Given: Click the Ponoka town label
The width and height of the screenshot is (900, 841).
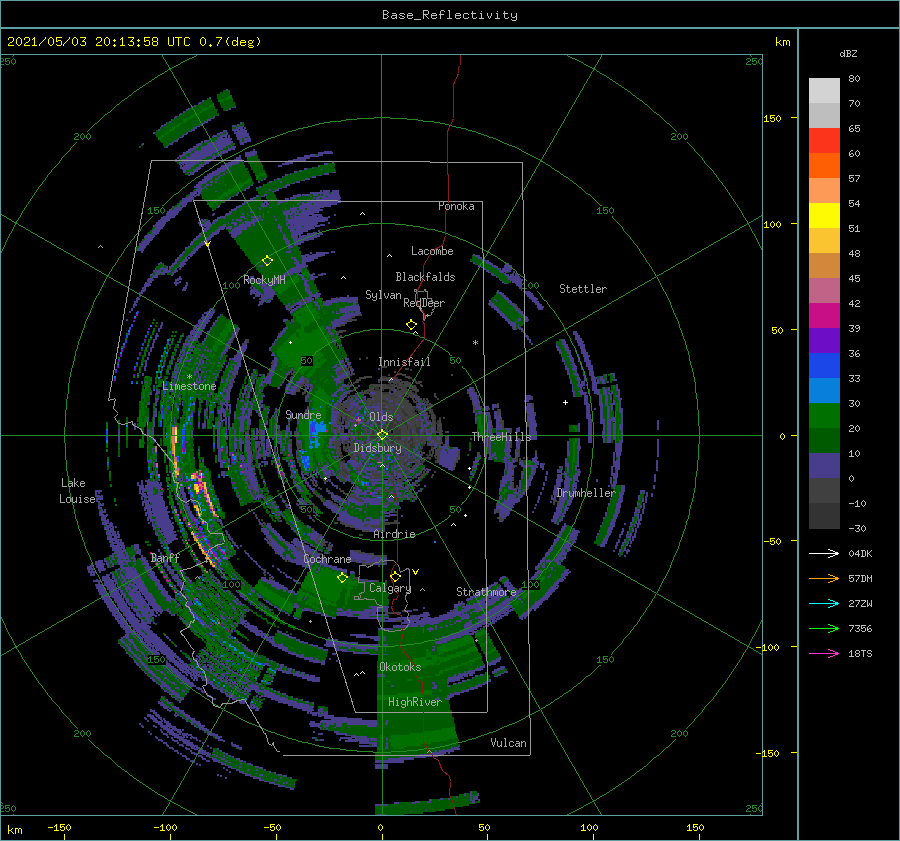Looking at the screenshot, I should [456, 206].
